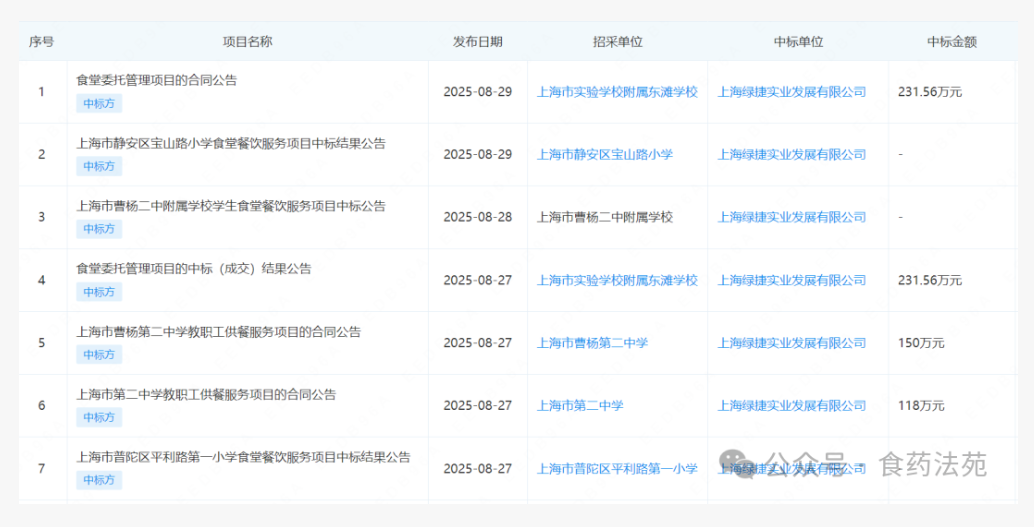
Task: Click the 序号 column header
Action: coord(42,42)
